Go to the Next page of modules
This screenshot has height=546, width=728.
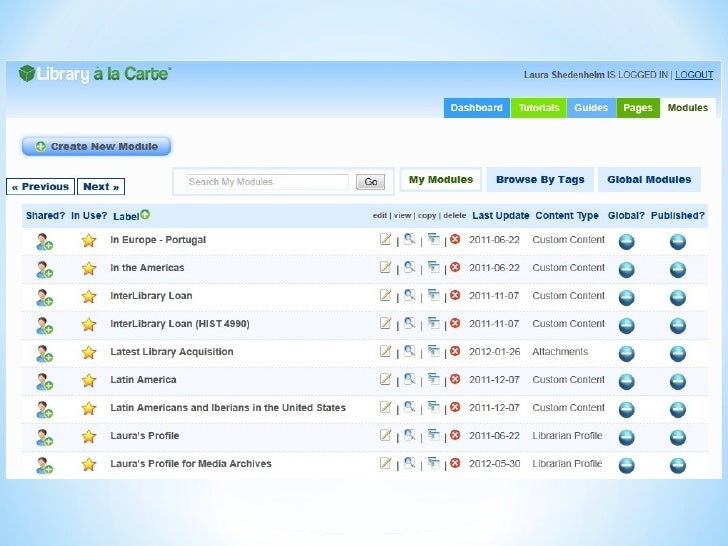101,187
